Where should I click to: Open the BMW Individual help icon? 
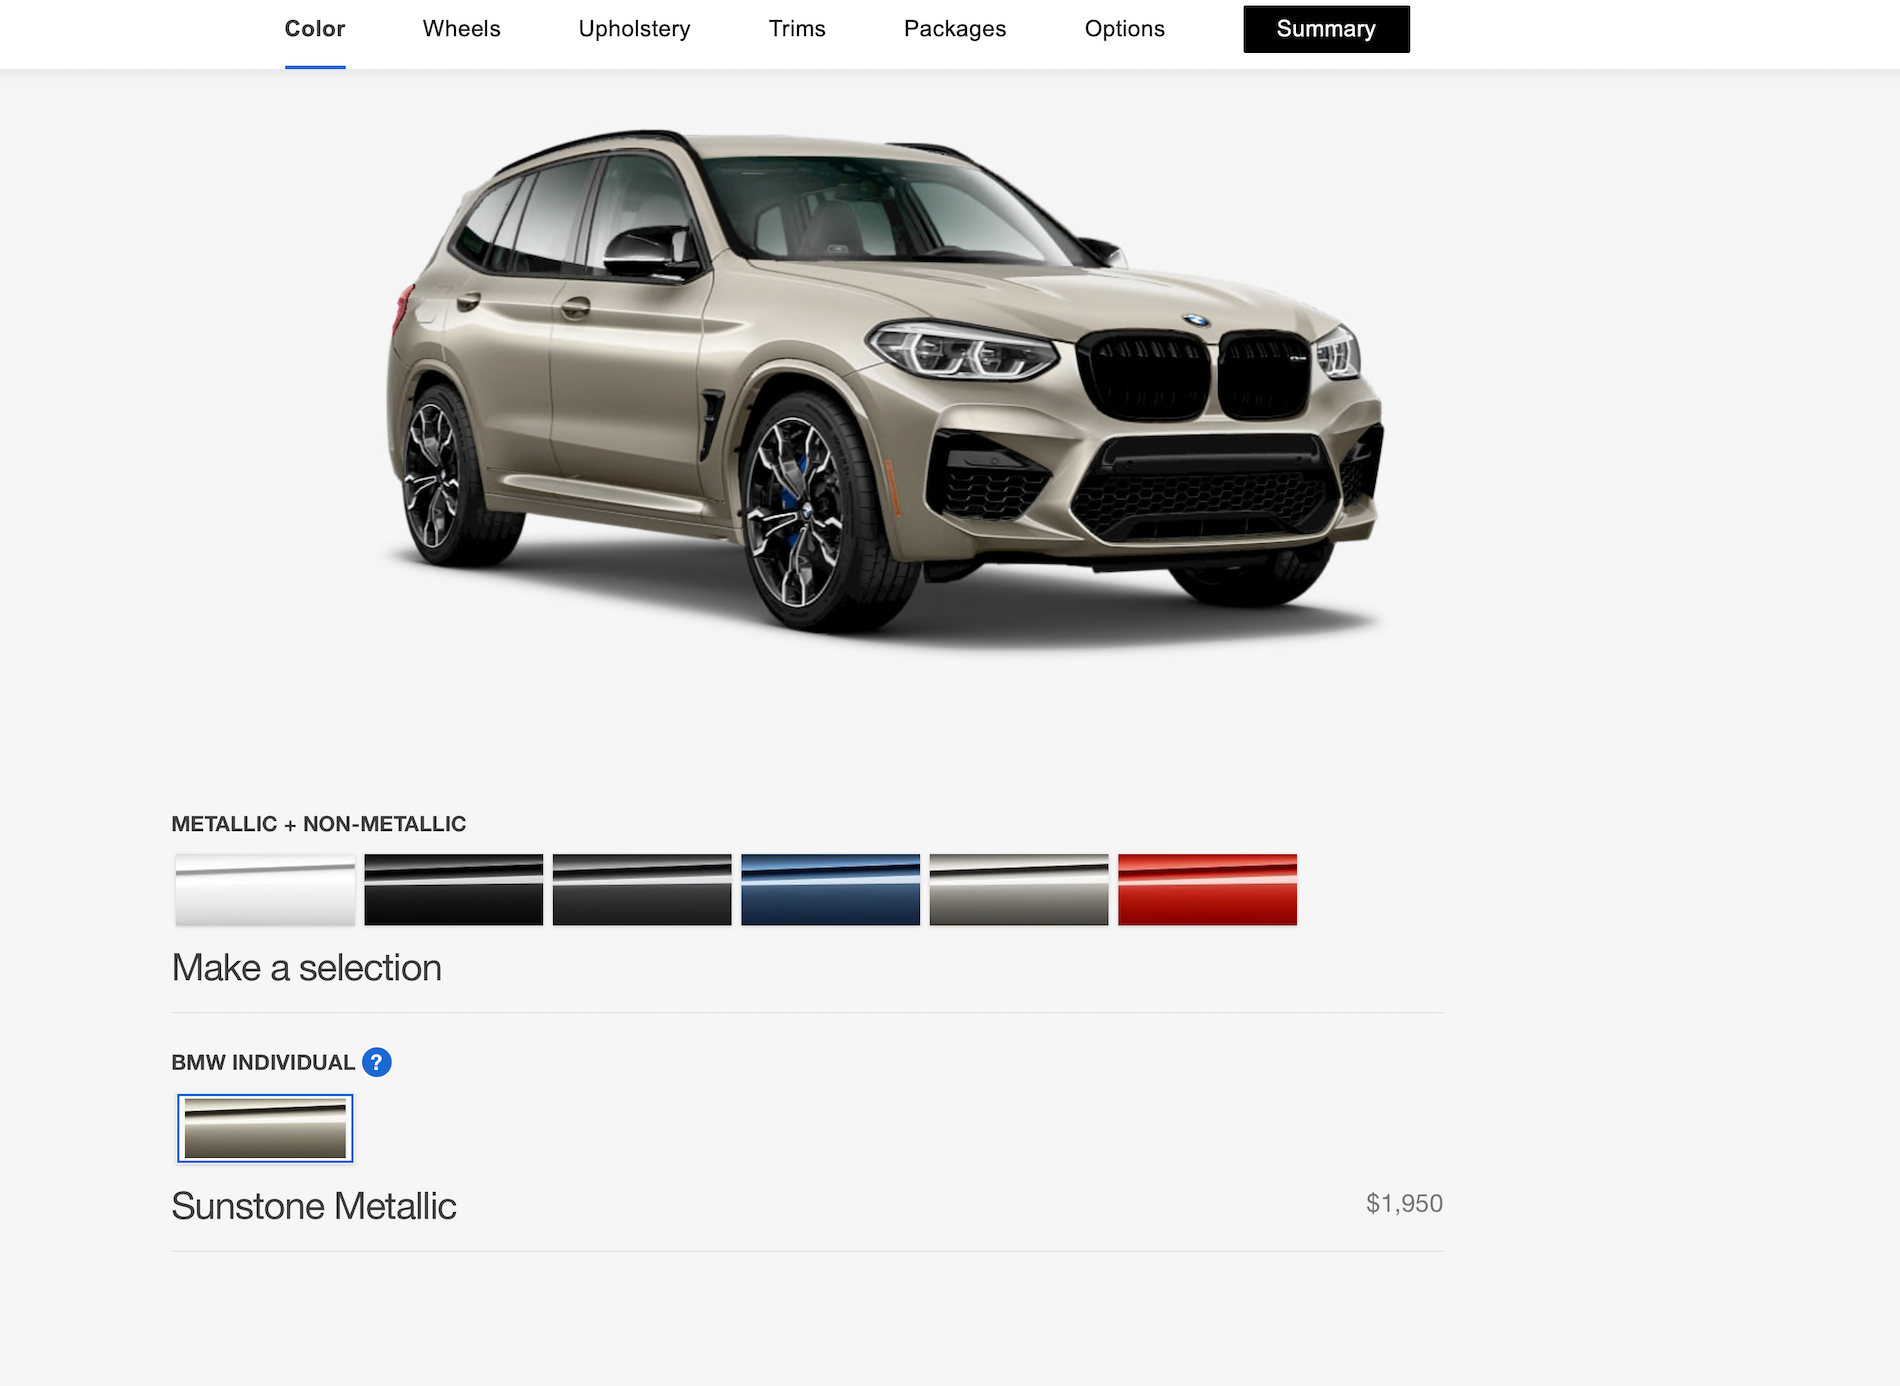pos(376,1062)
